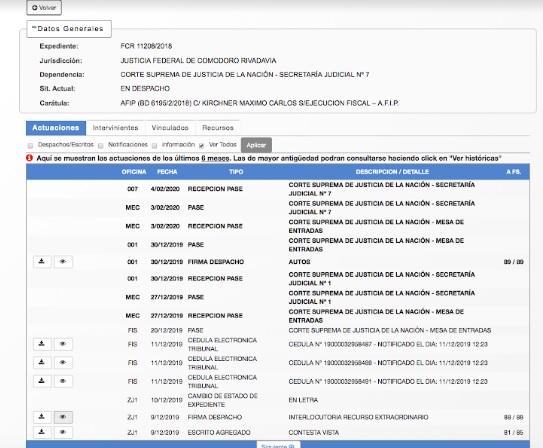Click the Volver back button
Screen dimensions: 543x448
point(44,8)
